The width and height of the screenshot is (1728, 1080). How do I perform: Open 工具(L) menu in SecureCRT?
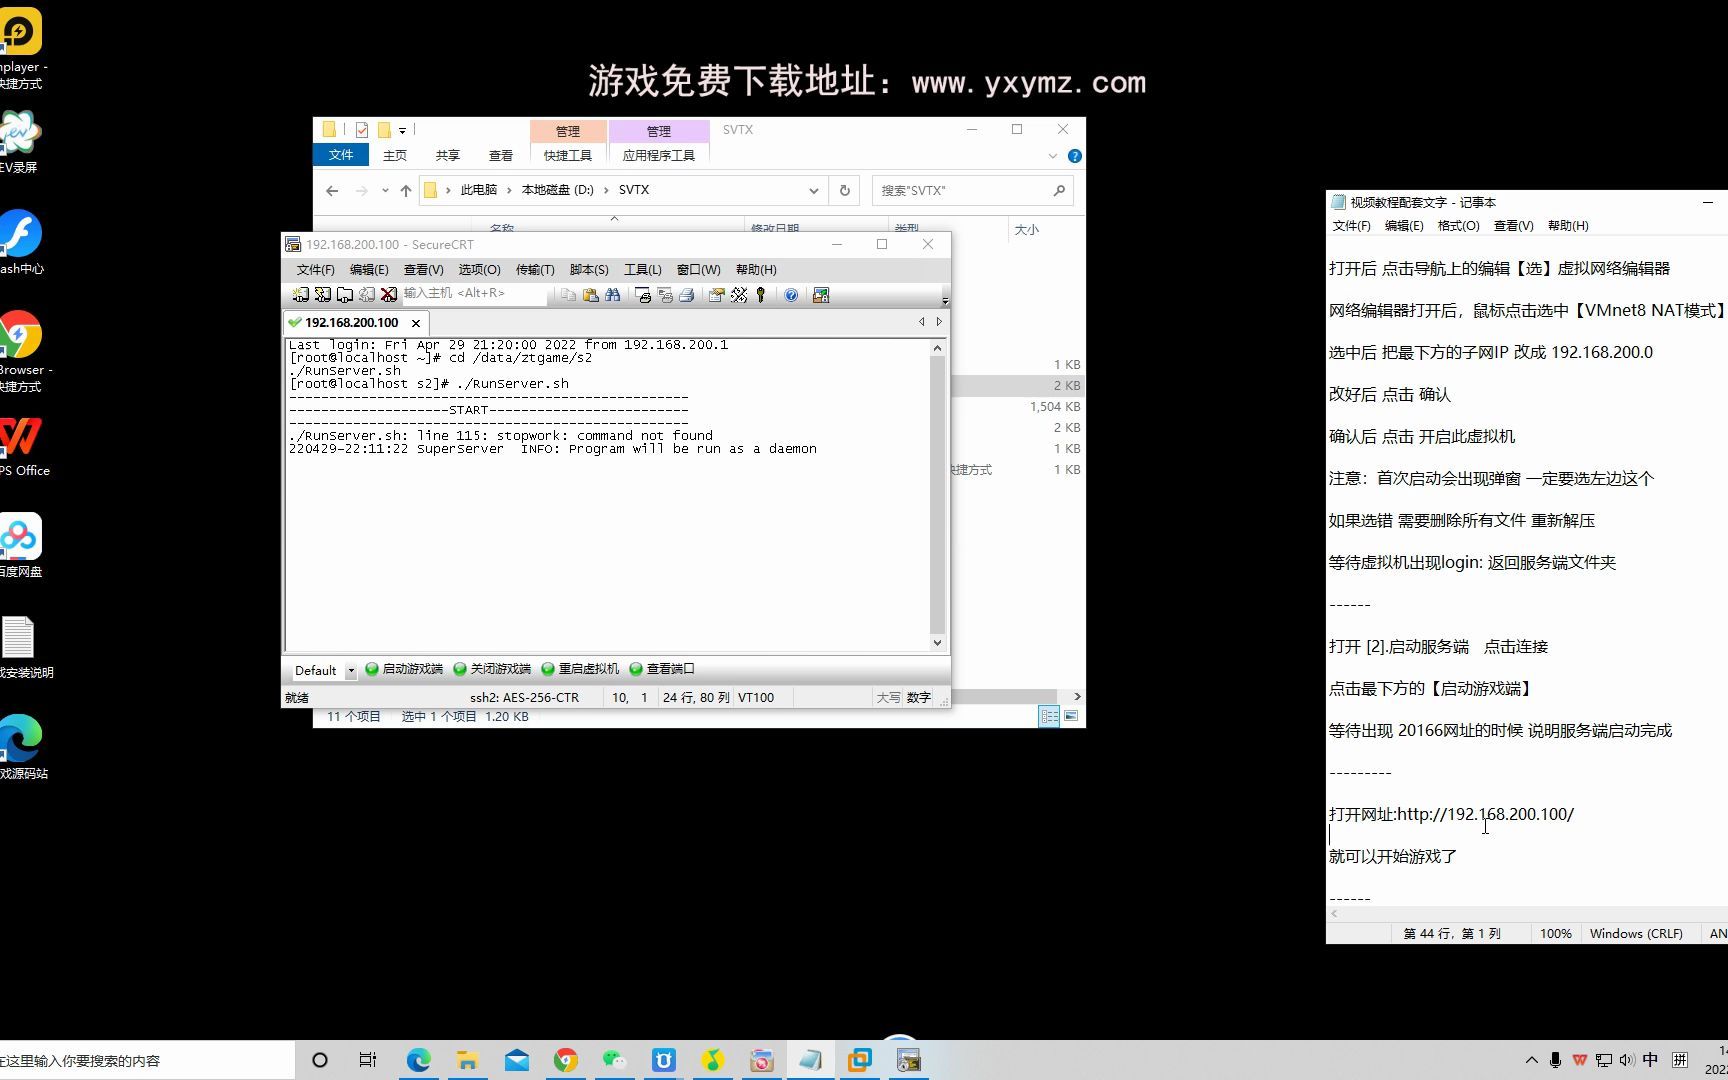642,270
